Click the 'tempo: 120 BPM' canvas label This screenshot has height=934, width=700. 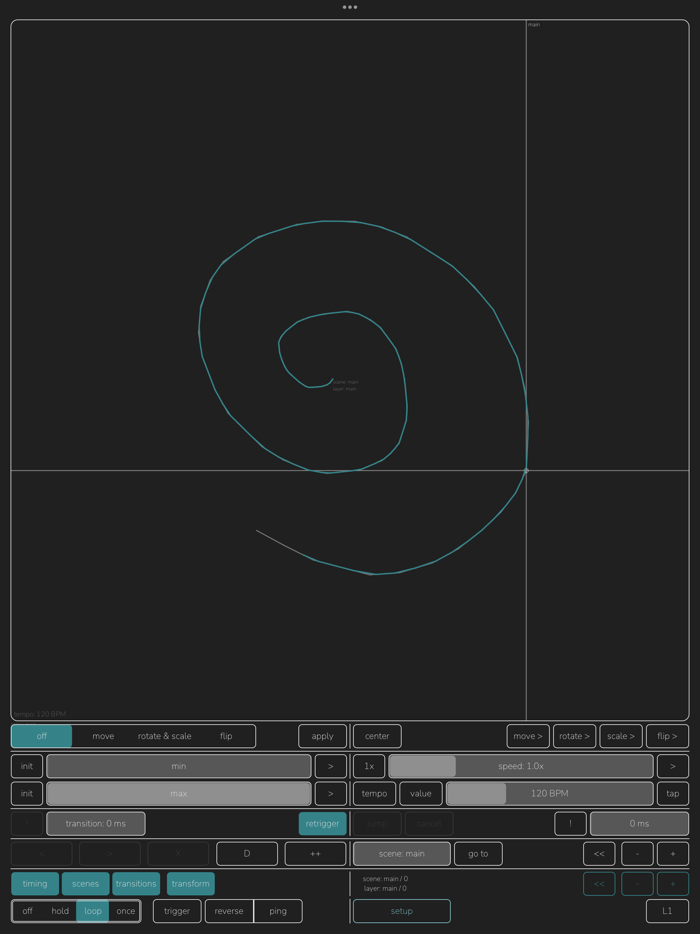(x=39, y=714)
